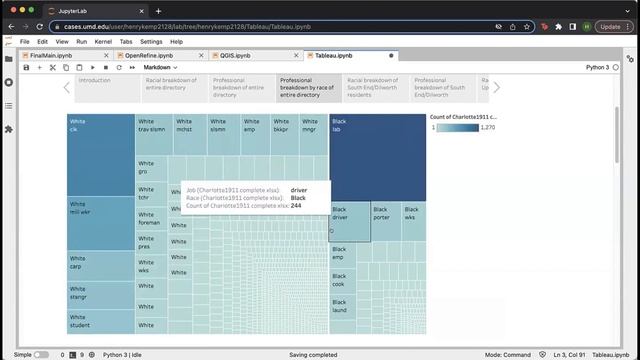This screenshot has width=640, height=360.
Task: Interrupt the kernel stop icon
Action: [x=106, y=67]
